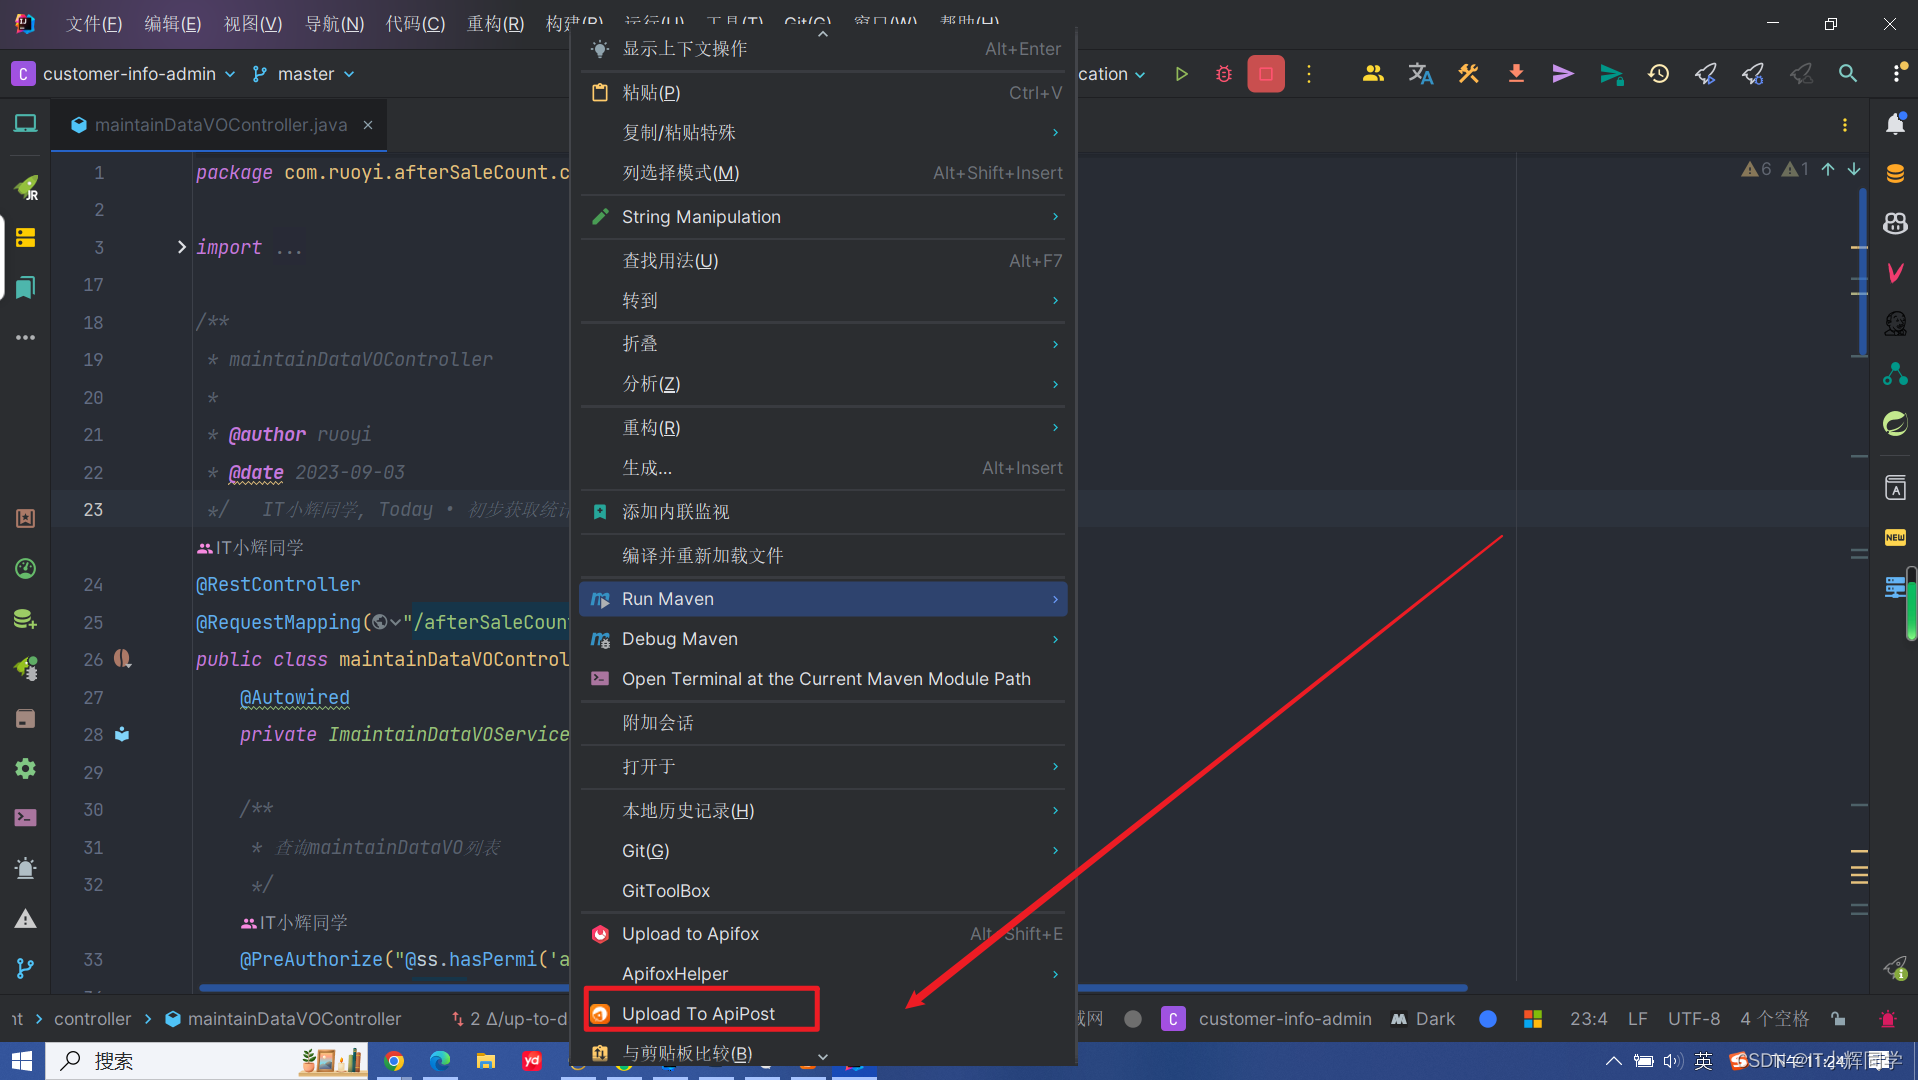Screen dimensions: 1918x1080
Task: Open Windows Start menu
Action: 22,1061
